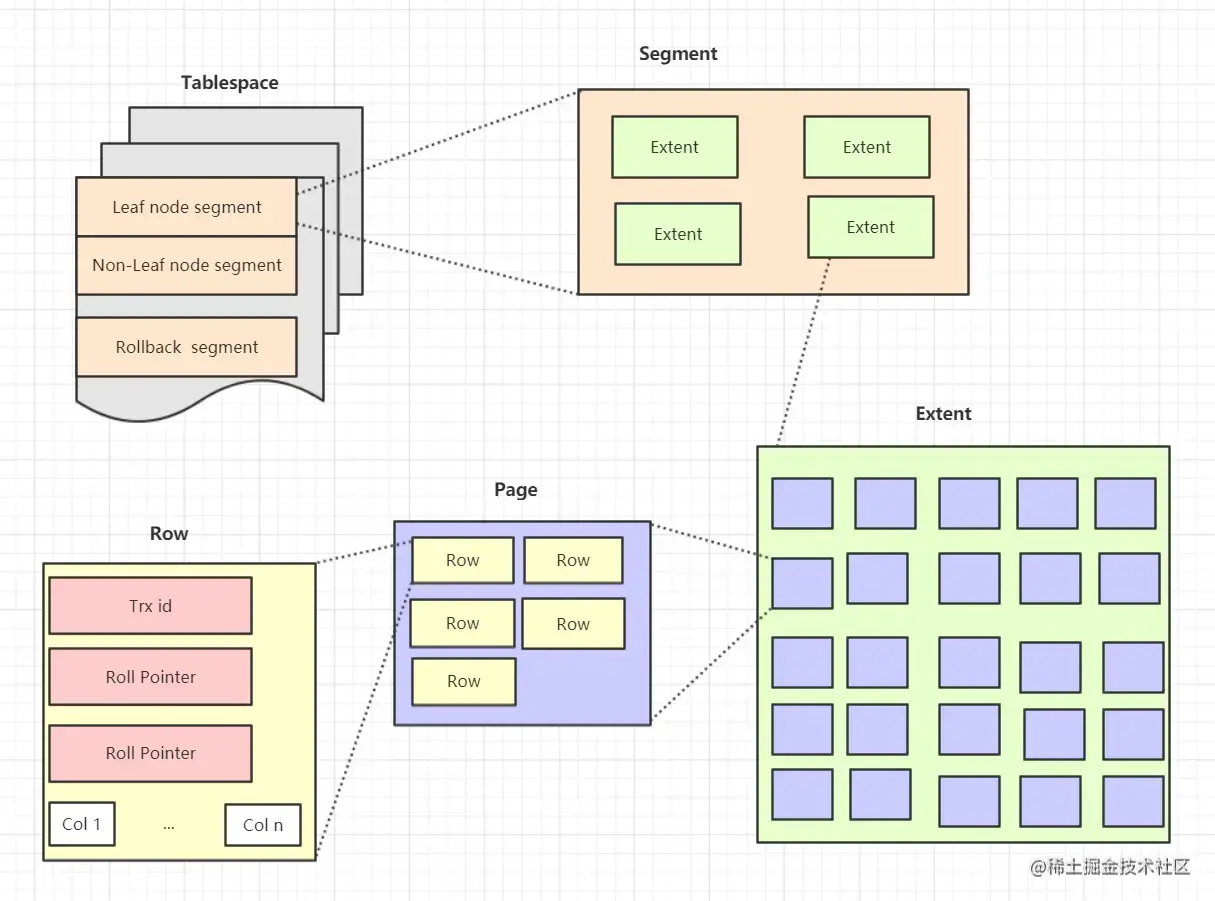The width and height of the screenshot is (1215, 901).
Task: Select the "Col n" box
Action: pyautogui.click(x=263, y=825)
